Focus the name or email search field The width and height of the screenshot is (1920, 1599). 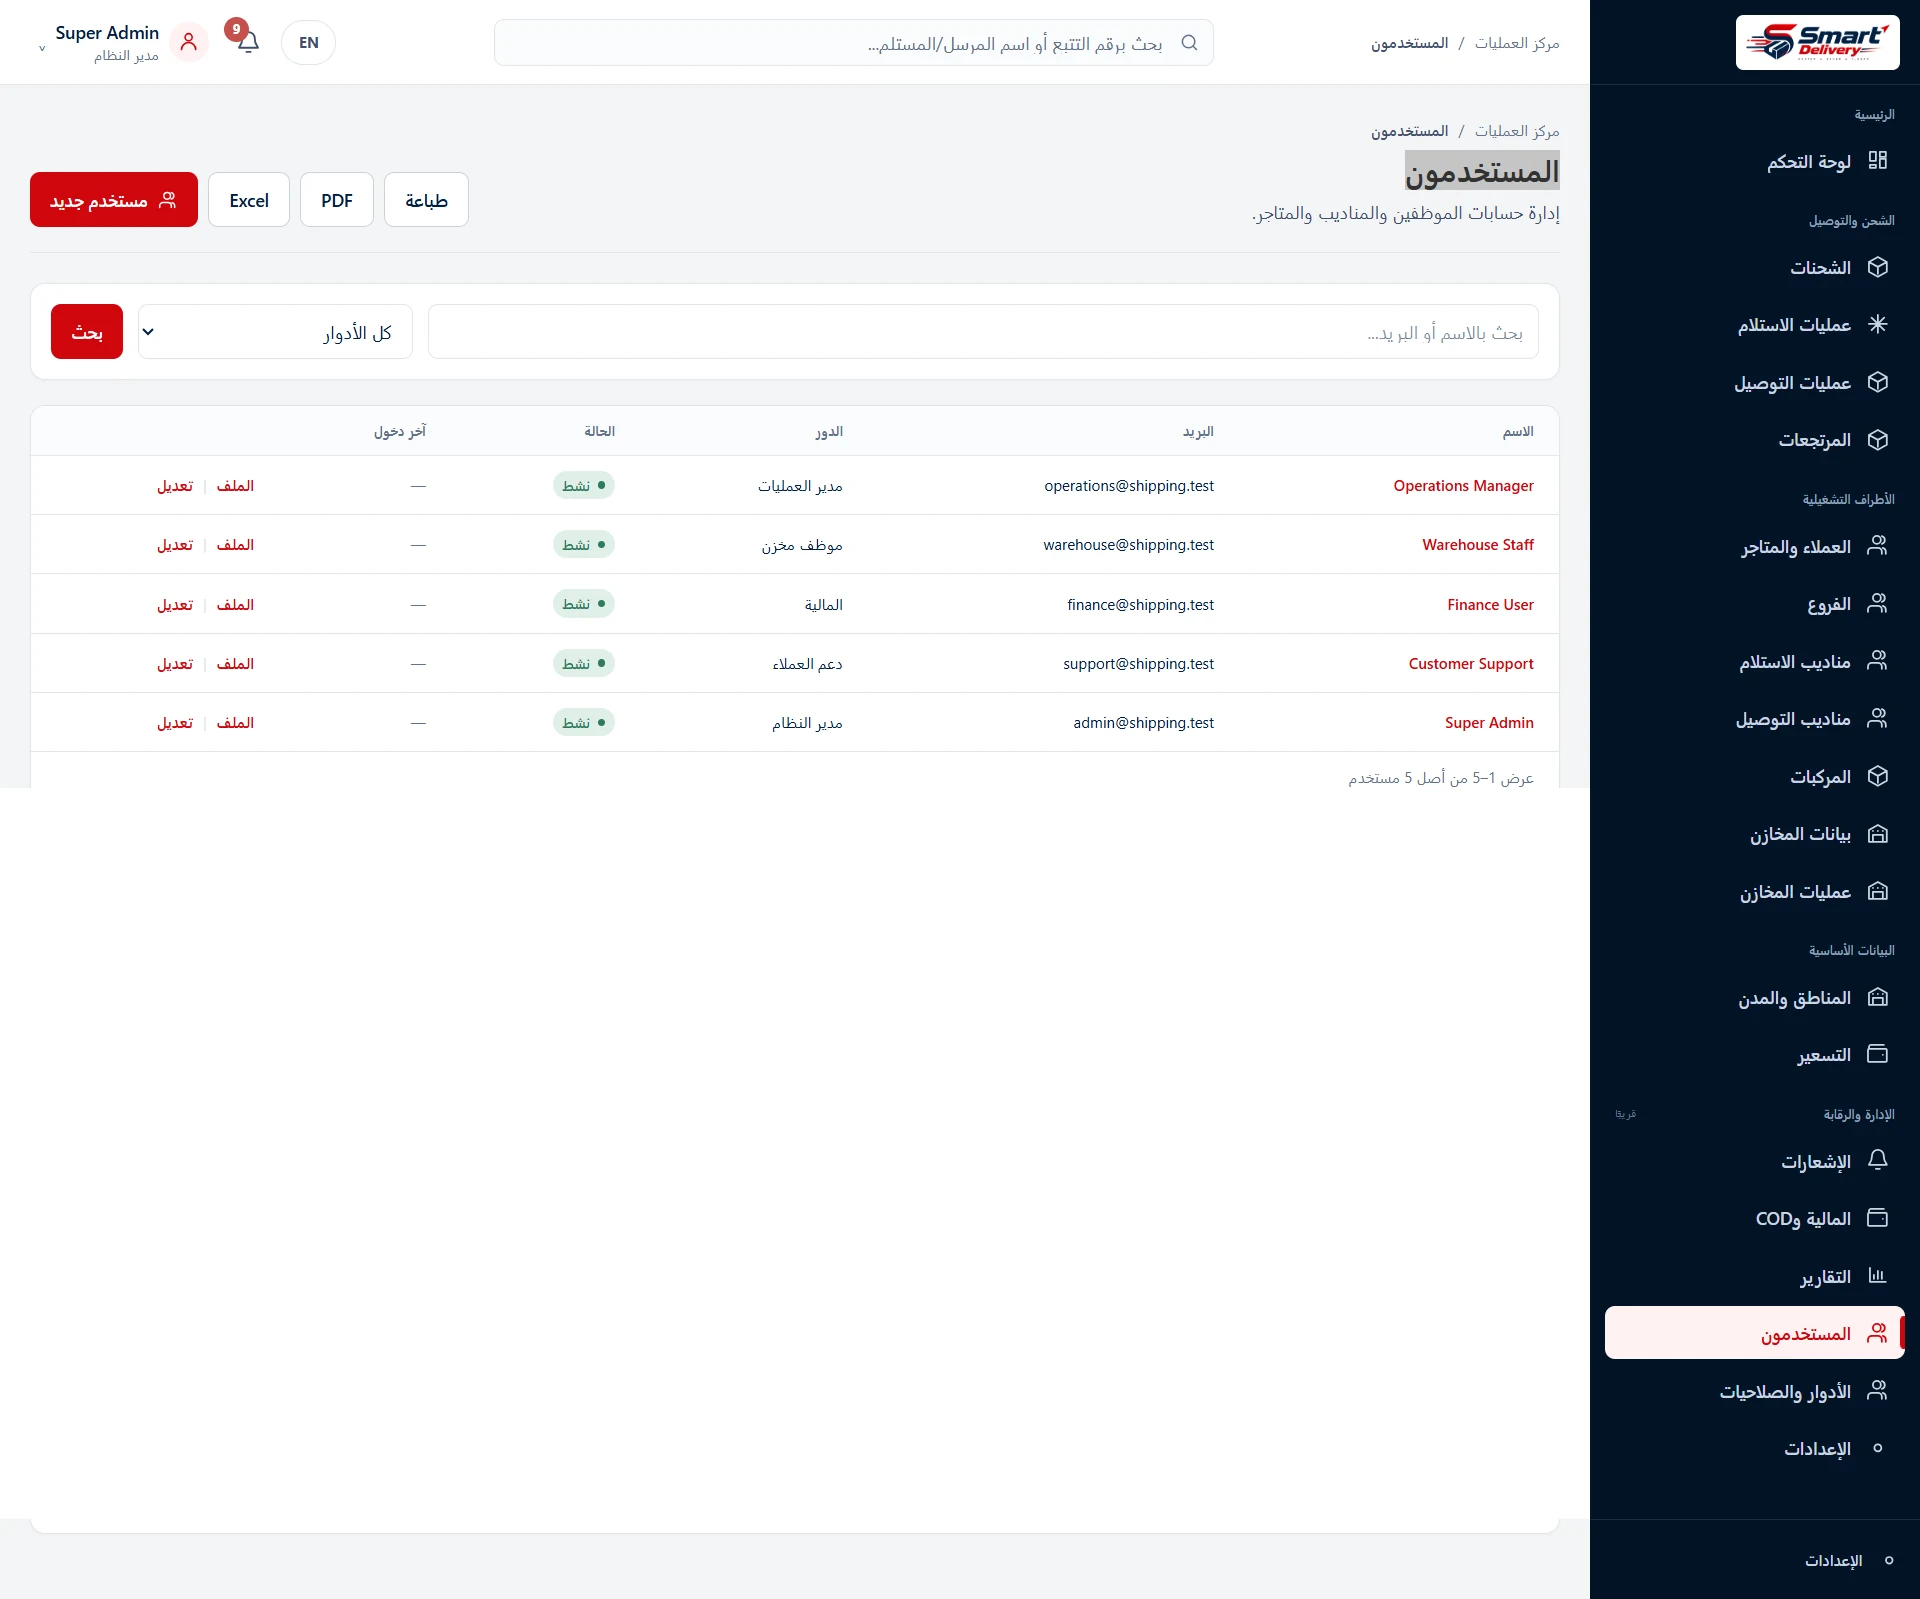coord(983,332)
